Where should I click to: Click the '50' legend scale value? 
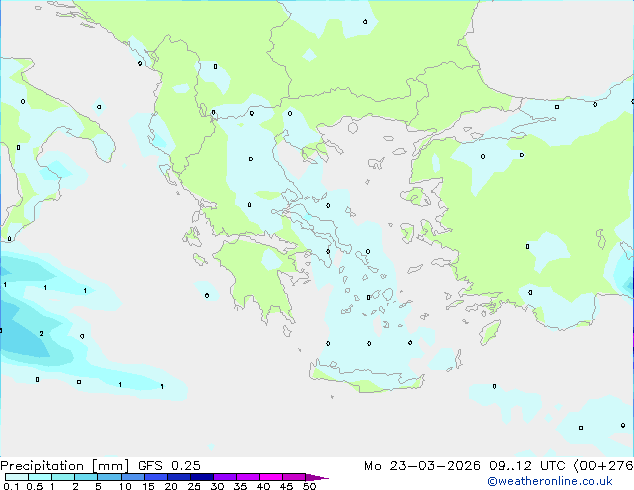[x=310, y=486]
